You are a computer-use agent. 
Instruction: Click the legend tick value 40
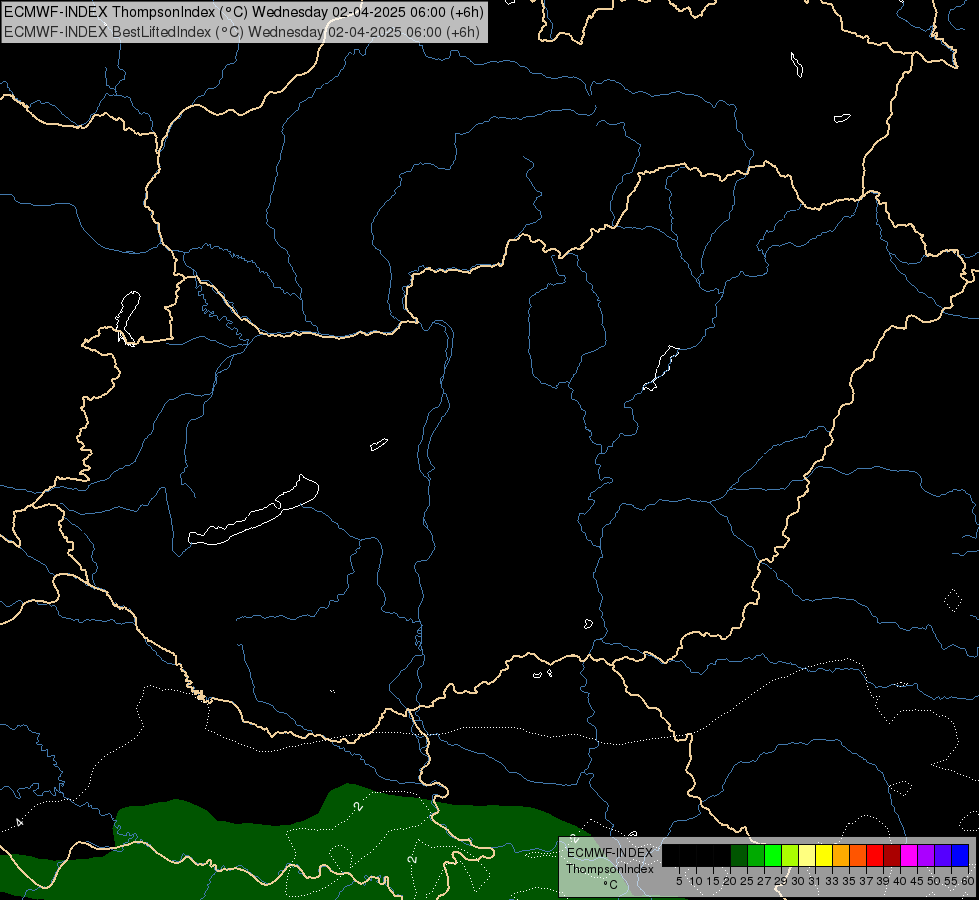(900, 881)
